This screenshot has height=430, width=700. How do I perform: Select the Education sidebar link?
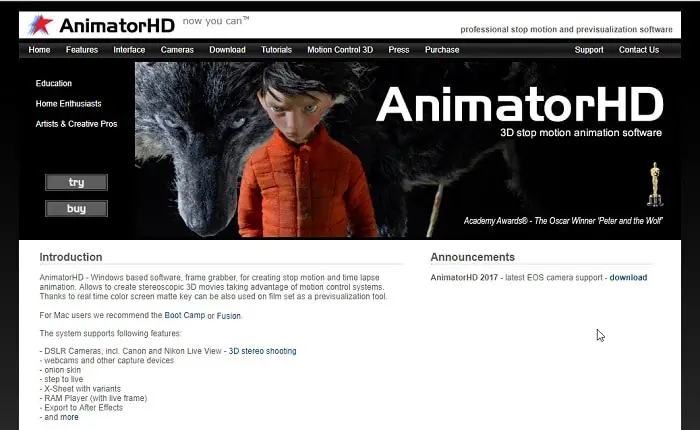tap(54, 83)
